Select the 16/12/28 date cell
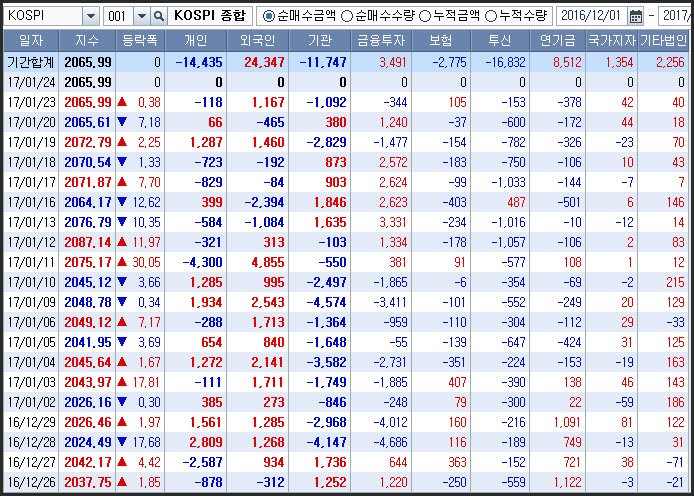Image resolution: width=694 pixels, height=496 pixels. coord(31,442)
